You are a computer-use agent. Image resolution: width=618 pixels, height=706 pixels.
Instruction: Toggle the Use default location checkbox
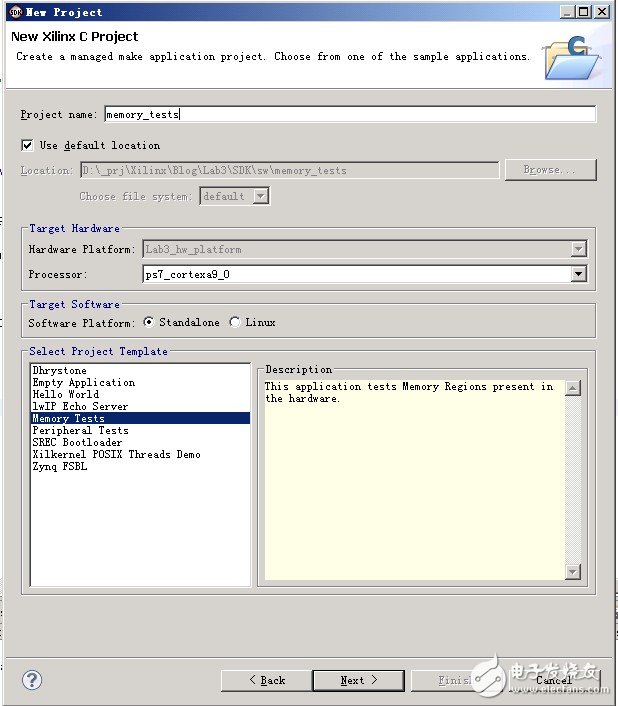click(x=27, y=145)
